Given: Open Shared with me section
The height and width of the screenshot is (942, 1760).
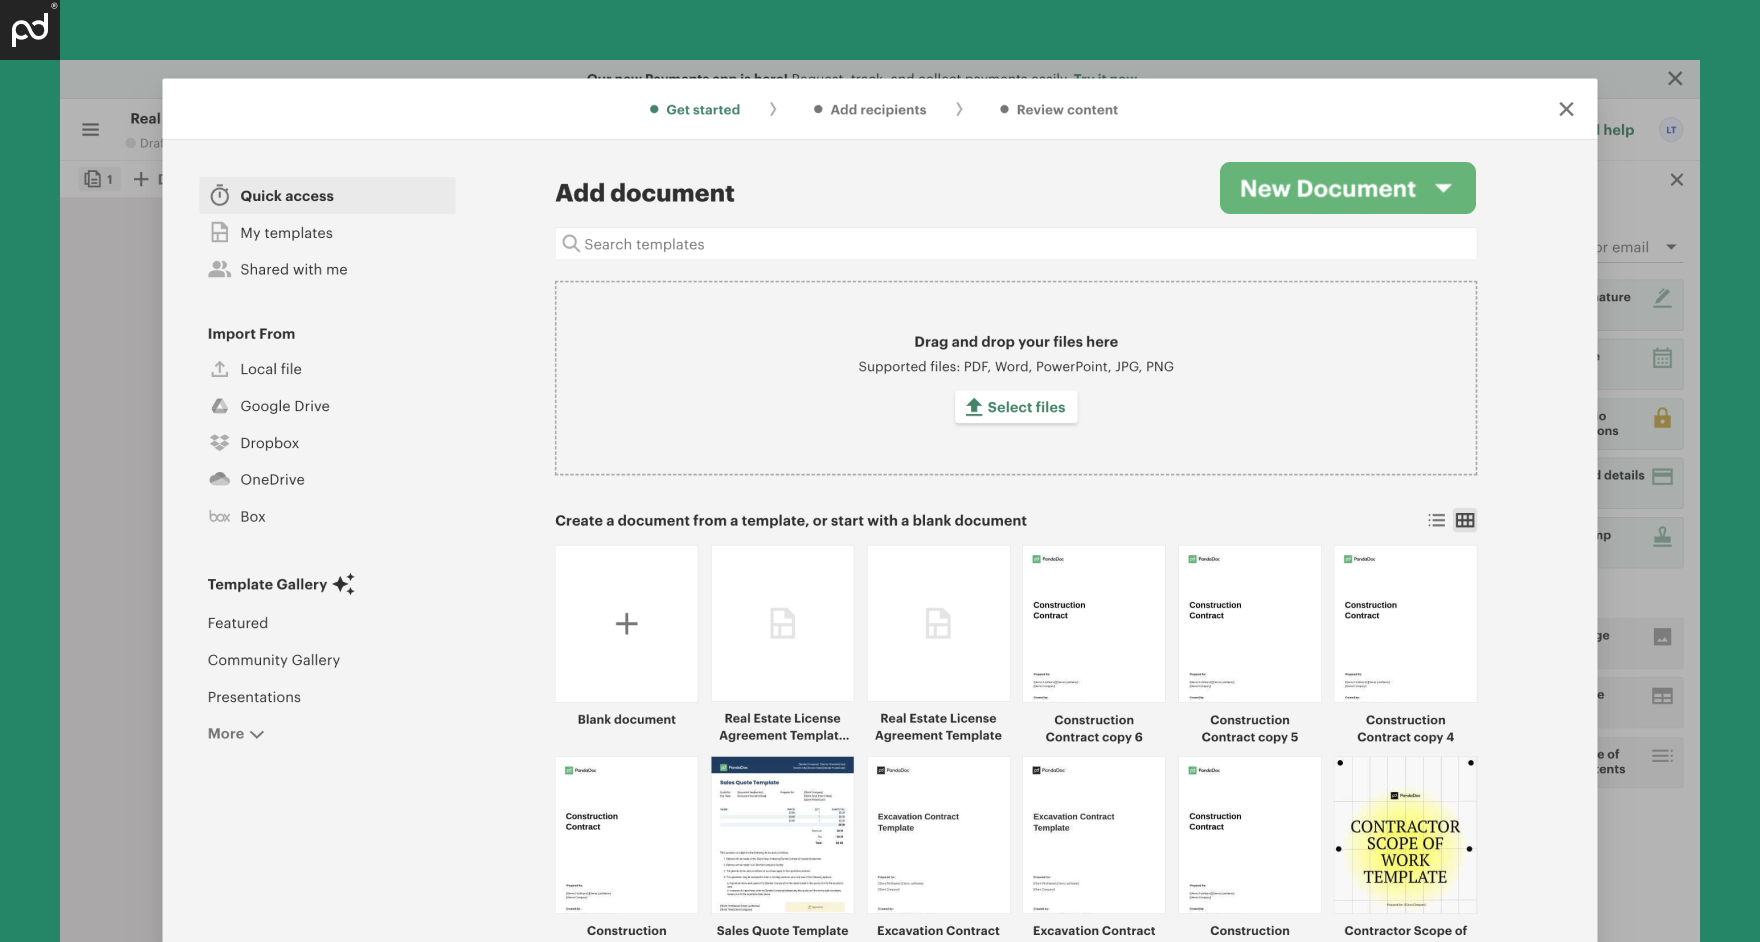Looking at the screenshot, I should pos(293,270).
